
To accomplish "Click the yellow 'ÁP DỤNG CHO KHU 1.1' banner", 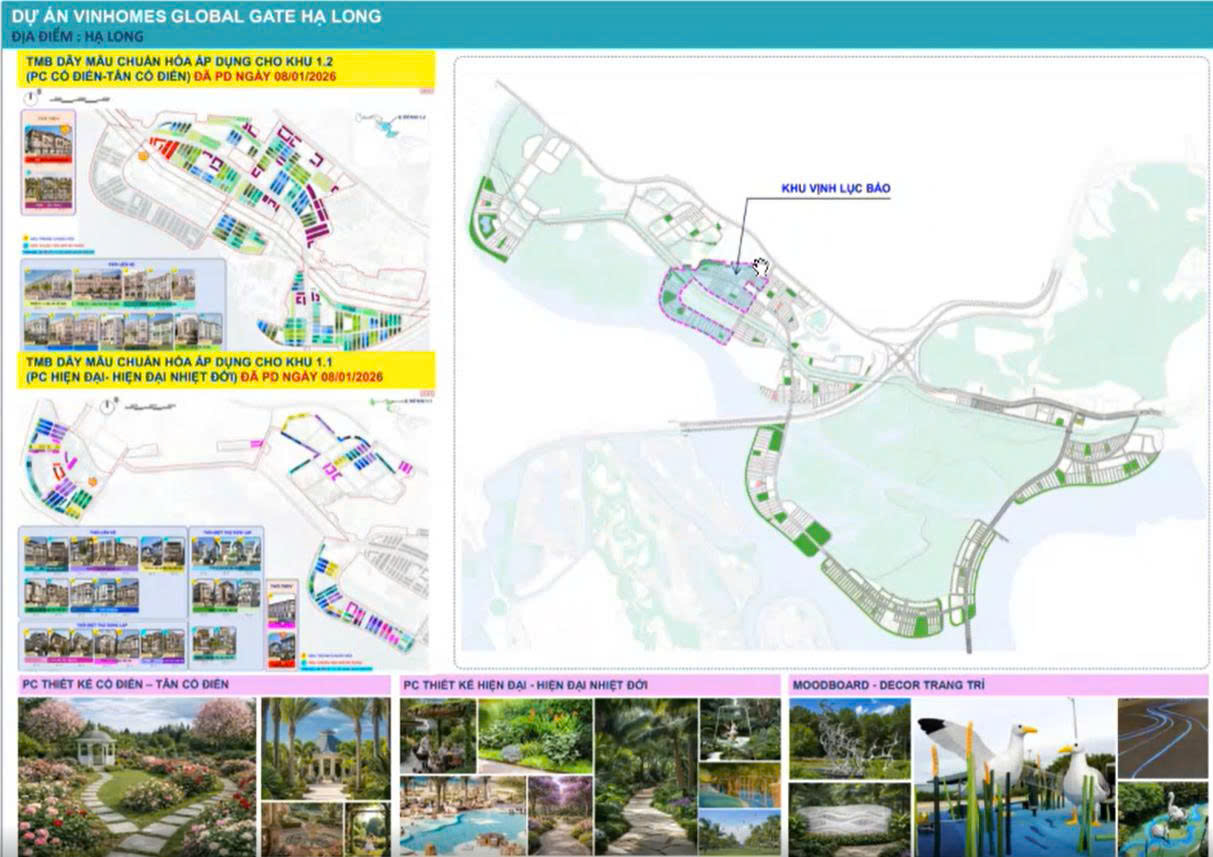I will click(227, 369).
